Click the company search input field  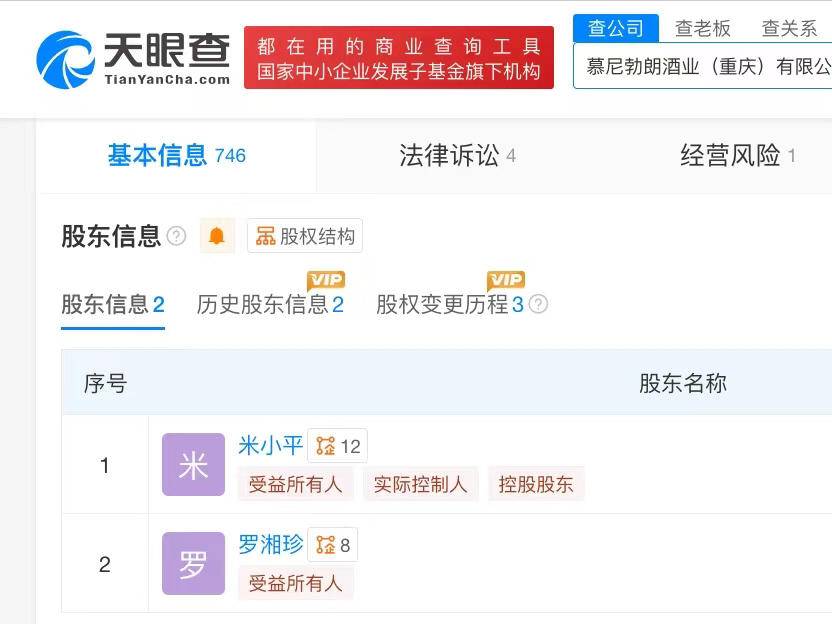705,66
